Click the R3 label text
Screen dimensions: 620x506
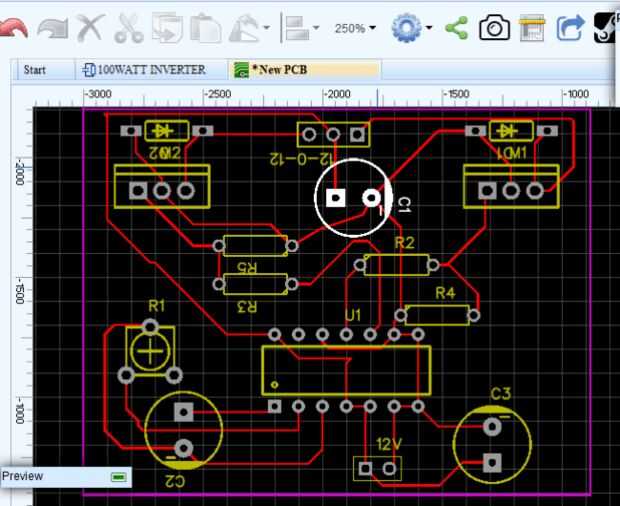coord(247,306)
